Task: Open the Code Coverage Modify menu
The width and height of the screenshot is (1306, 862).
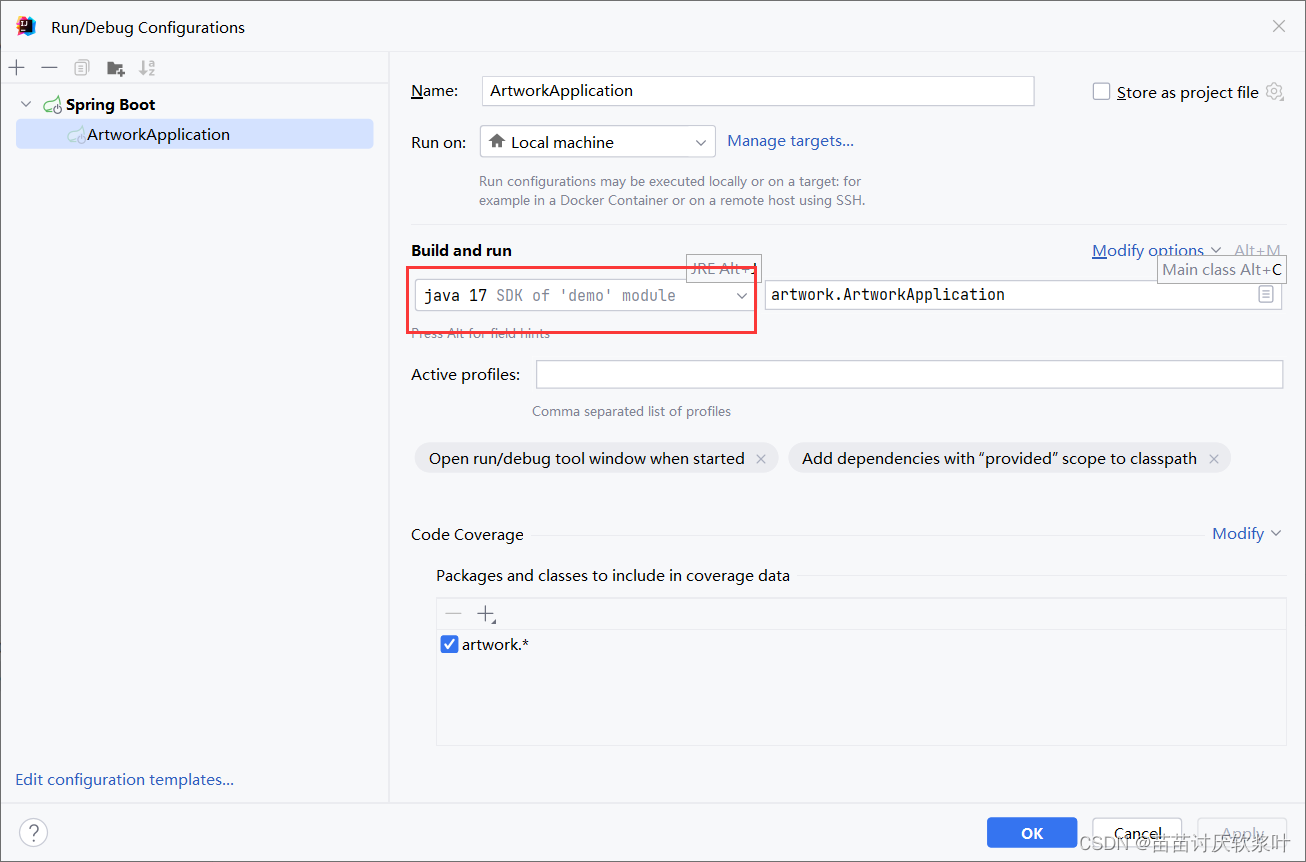Action: tap(1240, 533)
